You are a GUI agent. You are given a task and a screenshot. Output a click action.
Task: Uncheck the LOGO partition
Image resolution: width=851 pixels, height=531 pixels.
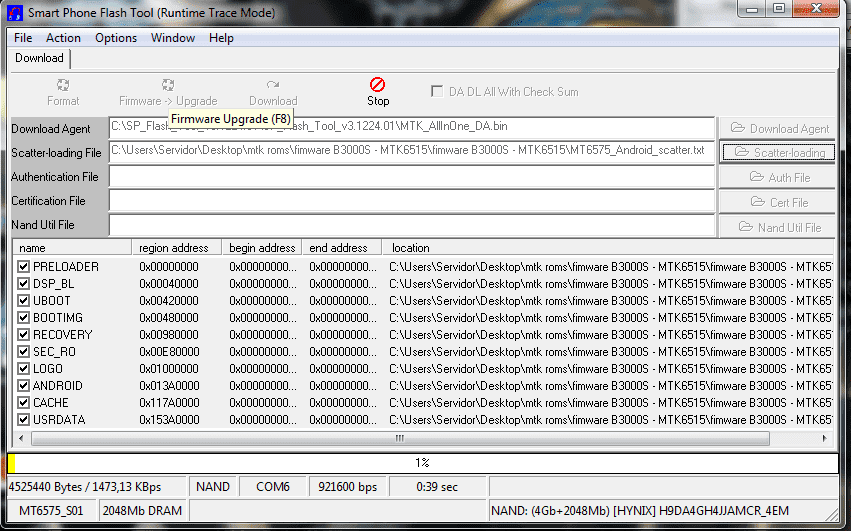click(x=23, y=369)
